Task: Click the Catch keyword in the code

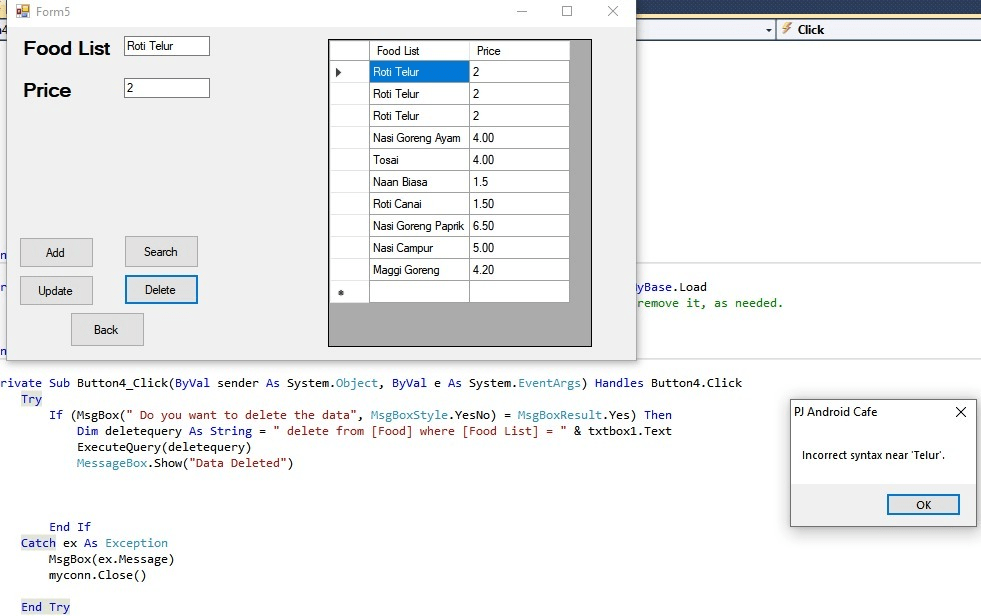Action: (38, 543)
